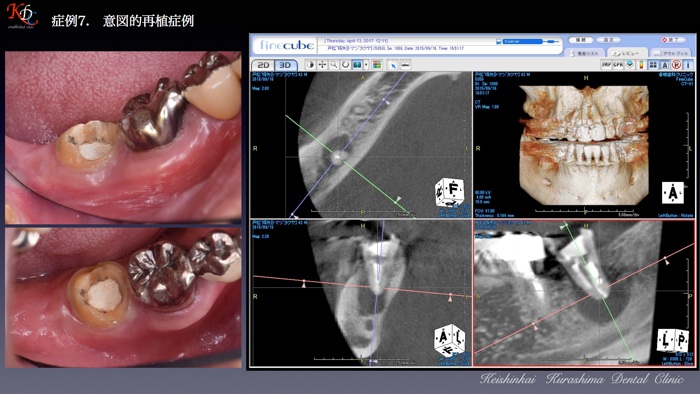The image size is (700, 394).
Task: Select the ruler measurement tool
Action: (x=405, y=65)
